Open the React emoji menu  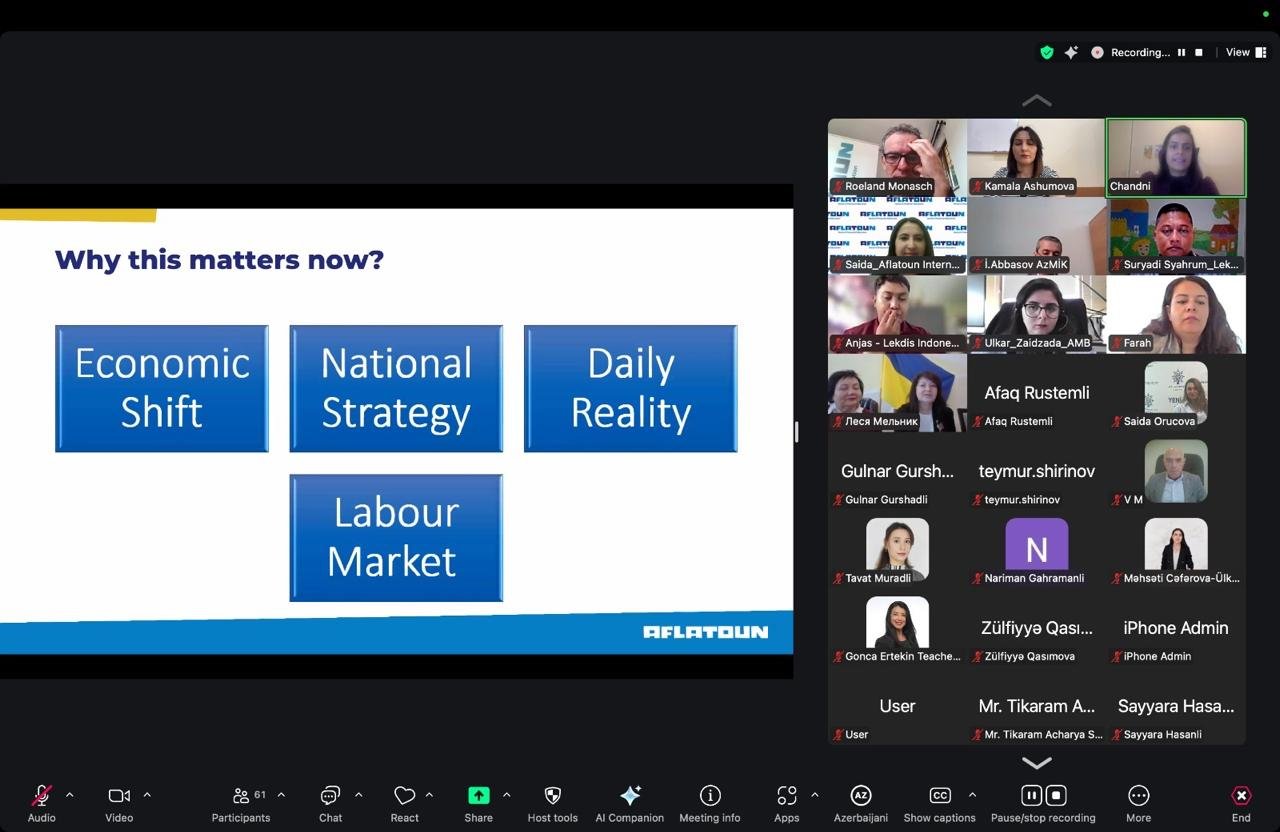(x=404, y=796)
